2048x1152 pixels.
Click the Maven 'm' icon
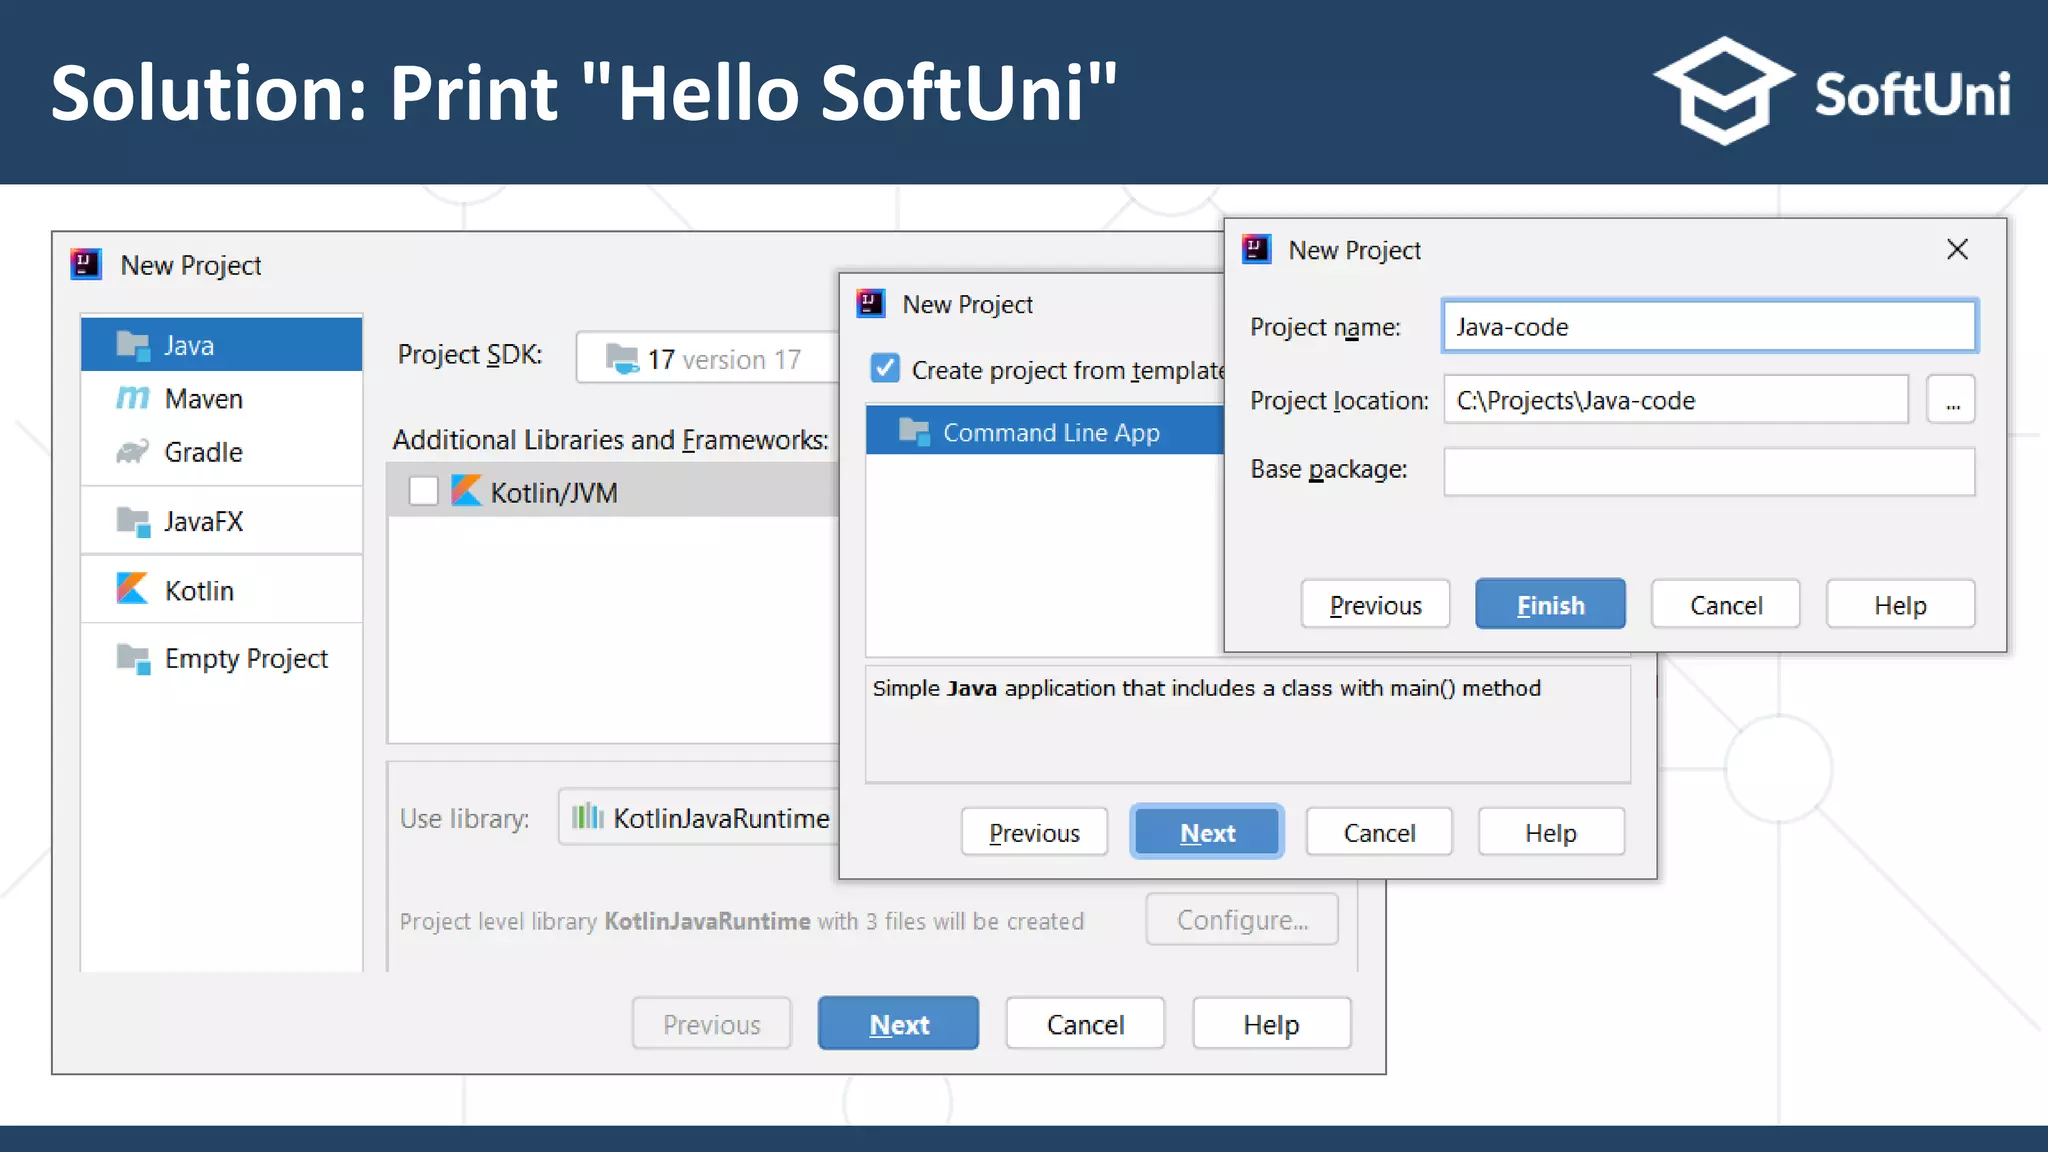[x=133, y=398]
